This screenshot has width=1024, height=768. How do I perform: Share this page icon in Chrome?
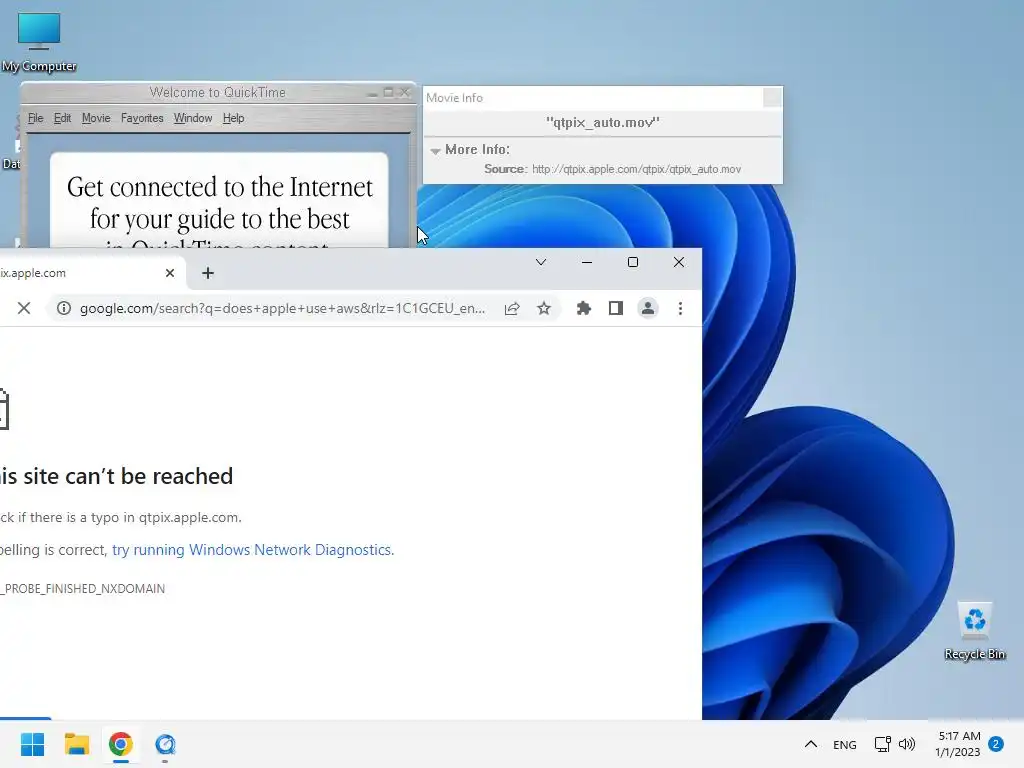click(512, 308)
